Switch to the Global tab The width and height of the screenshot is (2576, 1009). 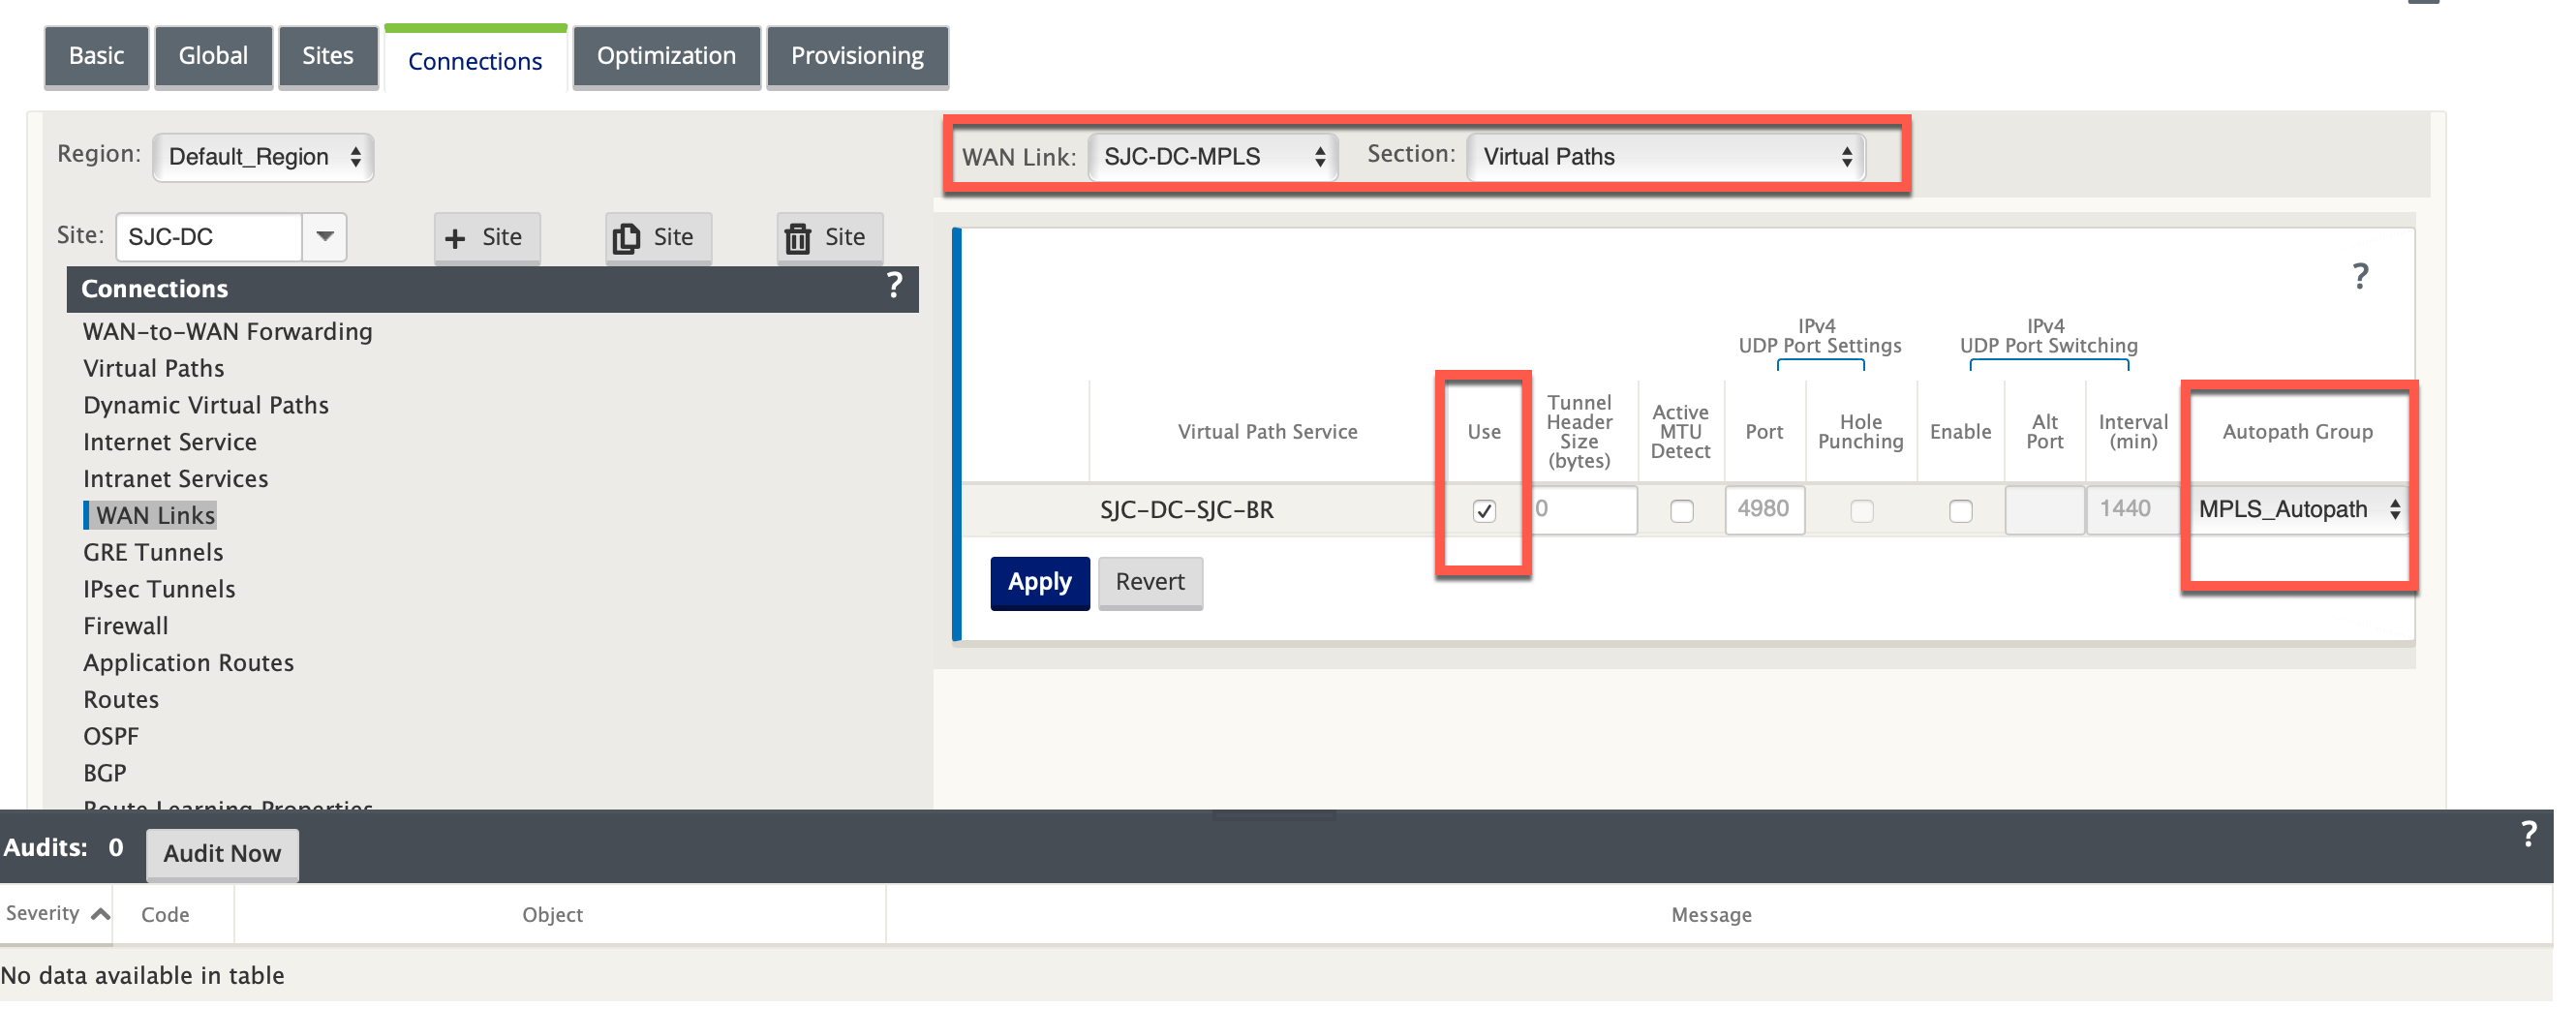pyautogui.click(x=213, y=56)
